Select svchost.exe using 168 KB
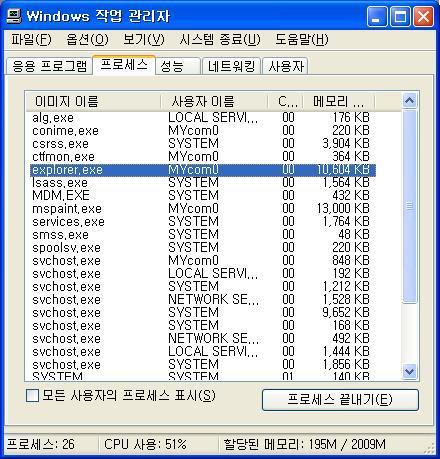This screenshot has width=440, height=459. click(203, 326)
